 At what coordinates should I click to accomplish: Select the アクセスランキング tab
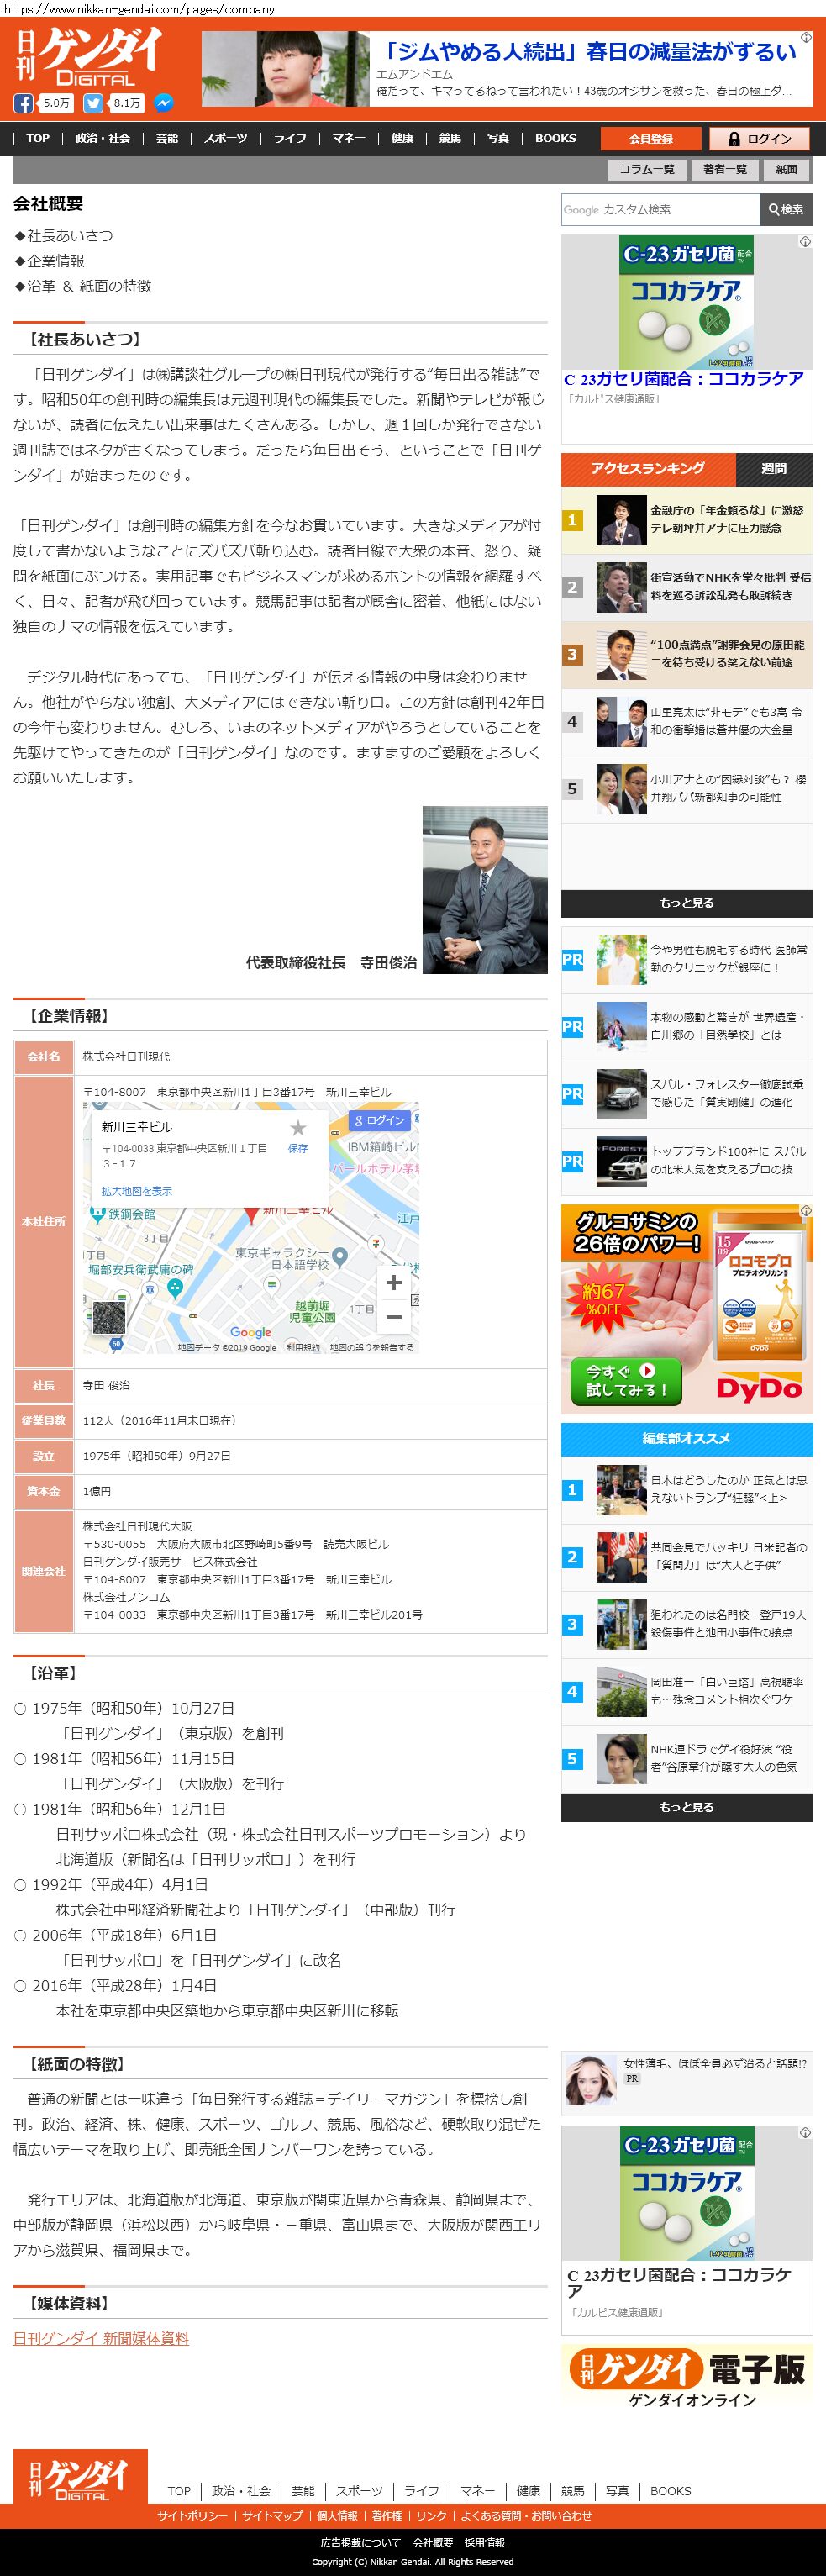(x=648, y=469)
